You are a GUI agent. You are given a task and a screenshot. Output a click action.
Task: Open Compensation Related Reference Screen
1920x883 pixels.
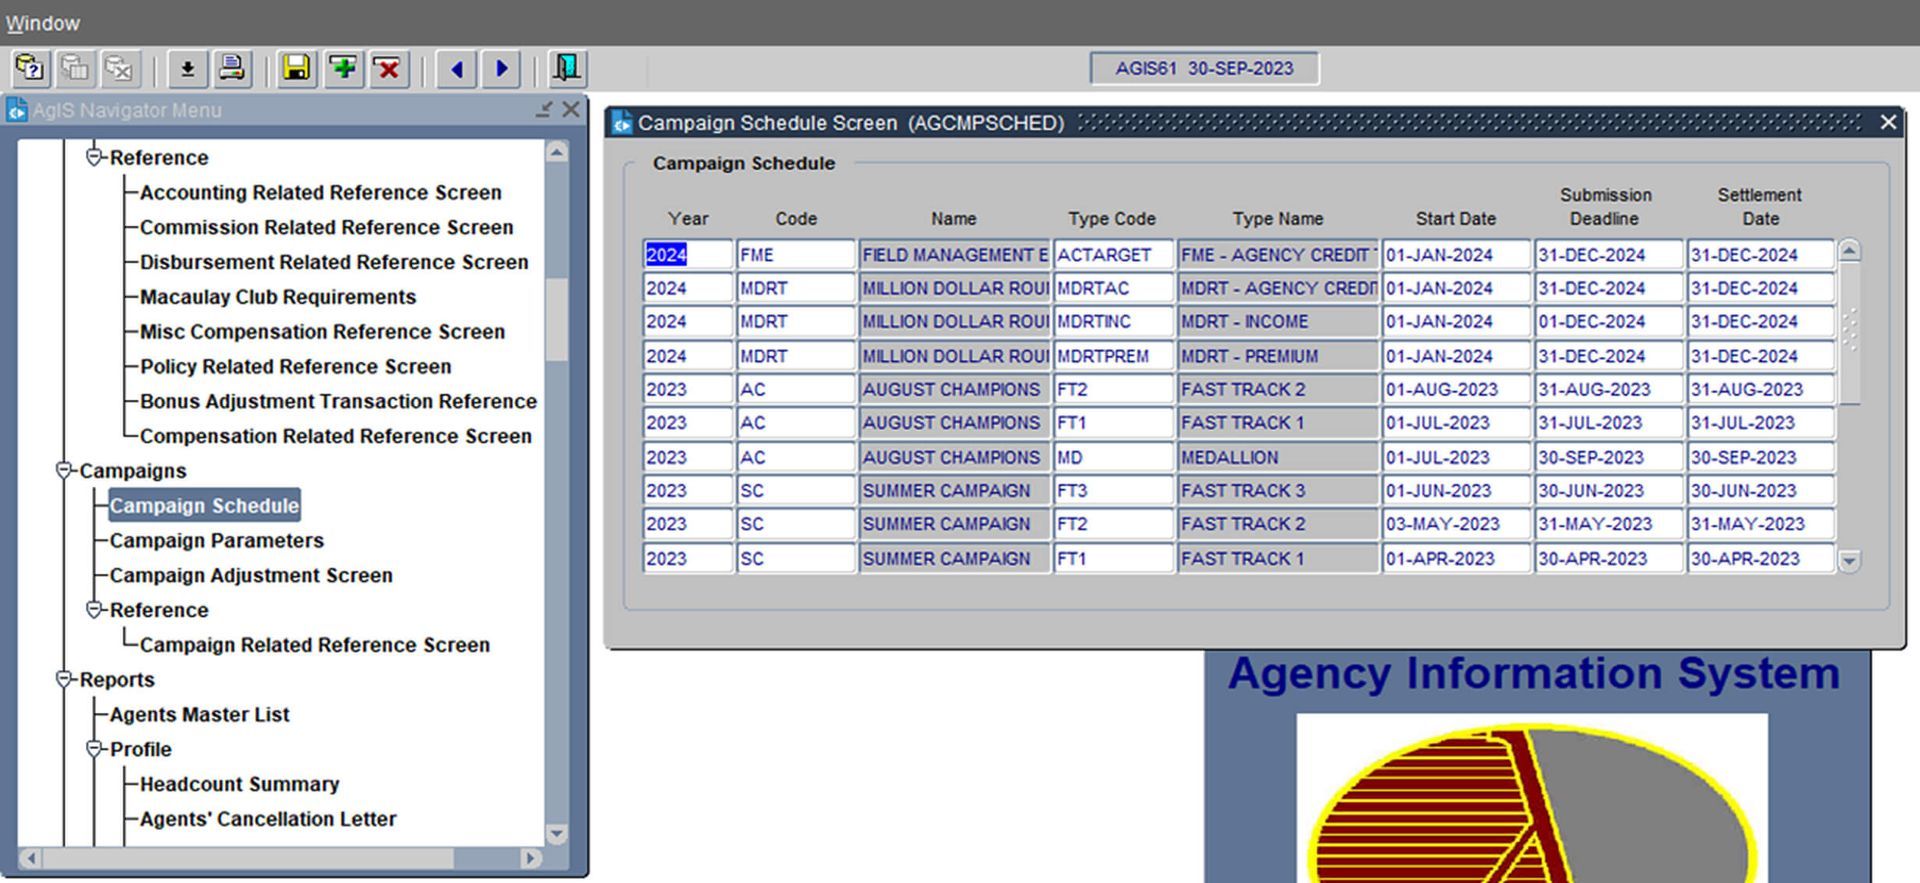point(336,436)
